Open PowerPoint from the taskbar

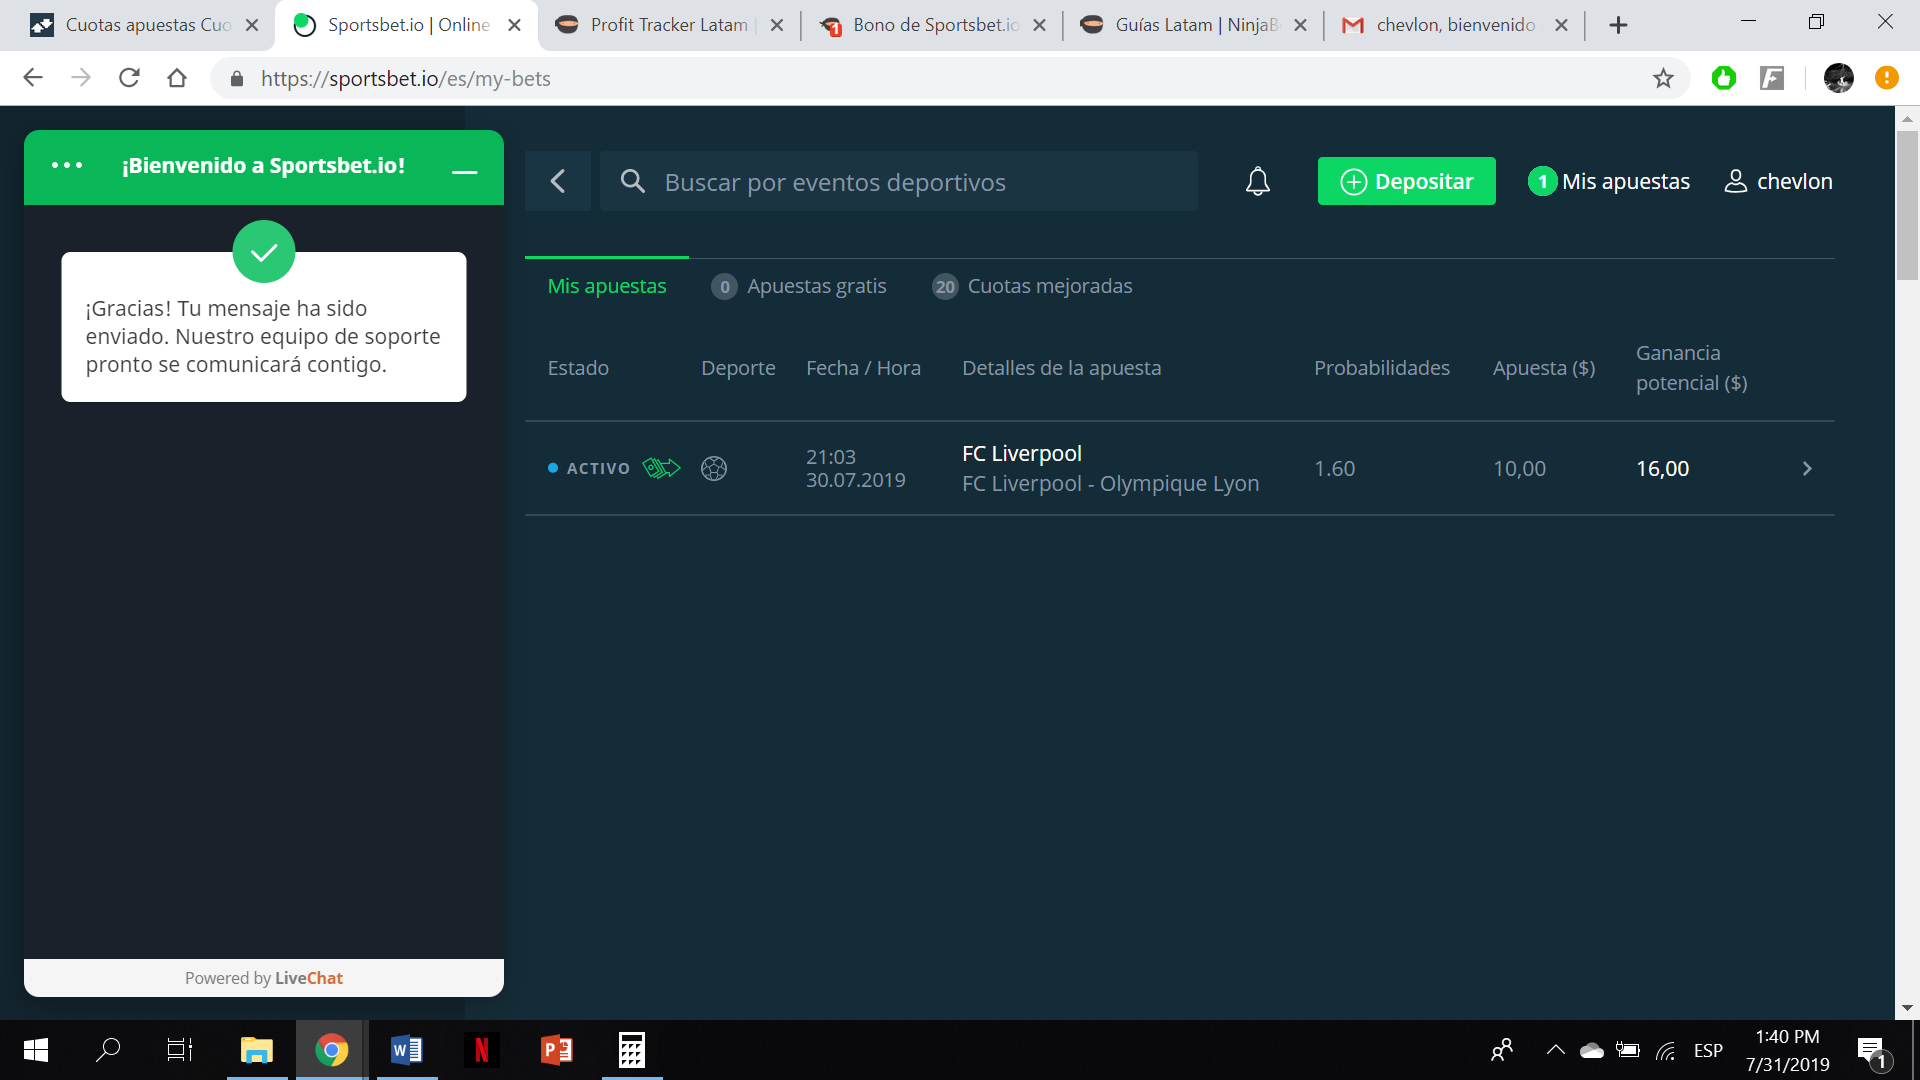[557, 1050]
